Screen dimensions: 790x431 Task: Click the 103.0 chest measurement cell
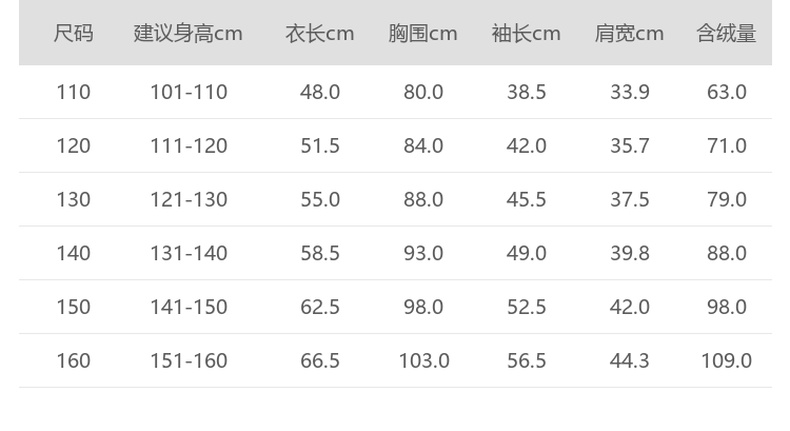[423, 361]
